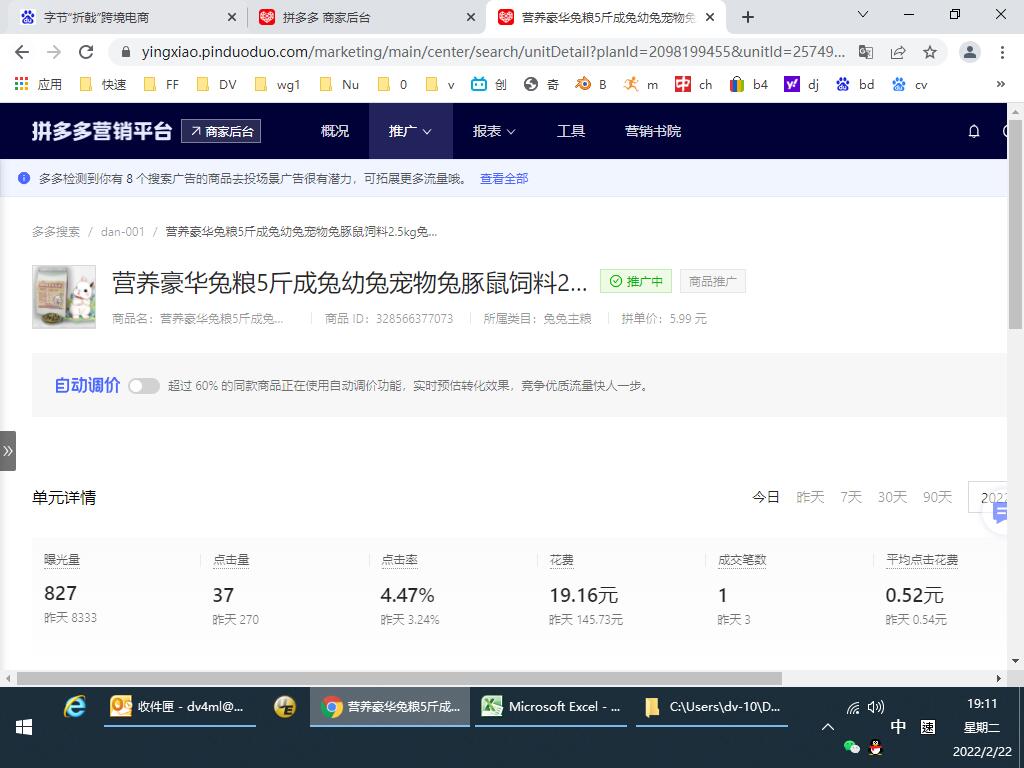This screenshot has width=1024, height=768.
Task: Open the chat support floating icon
Action: 999,514
